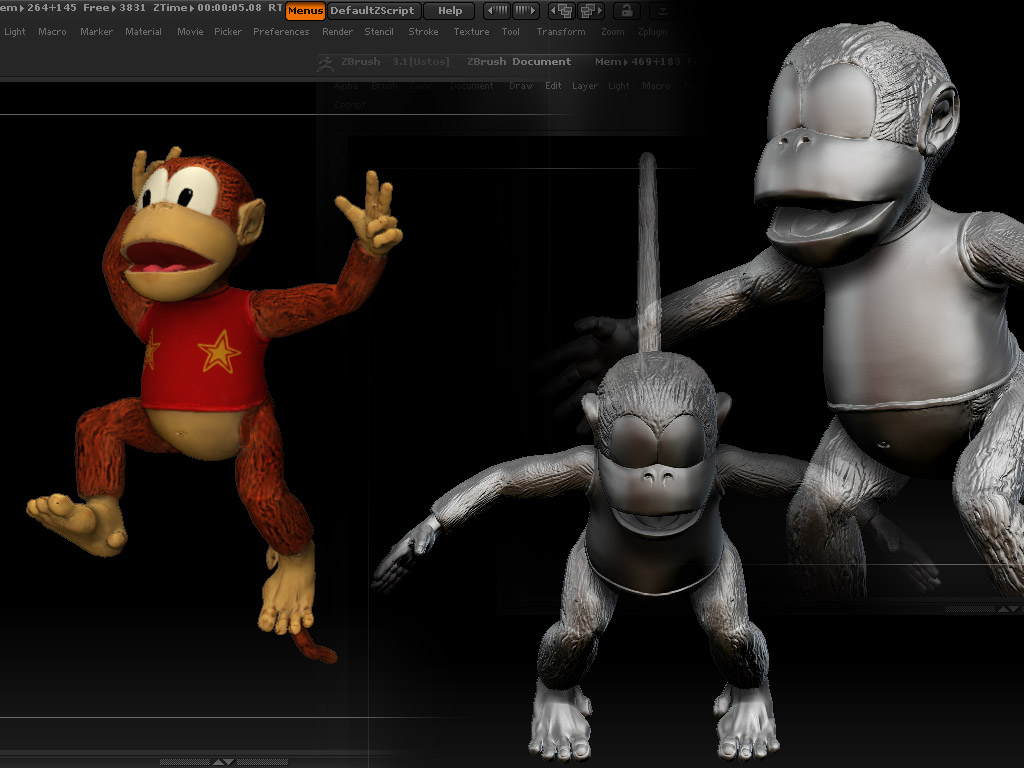
Task: Toggle the orange Menus button
Action: (305, 10)
